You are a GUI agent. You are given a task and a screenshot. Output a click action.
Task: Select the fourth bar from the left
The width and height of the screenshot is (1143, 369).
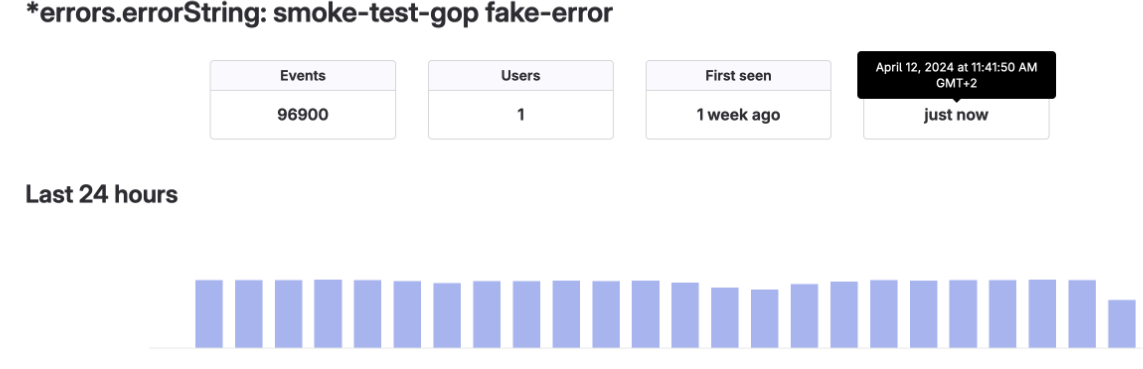point(328,314)
